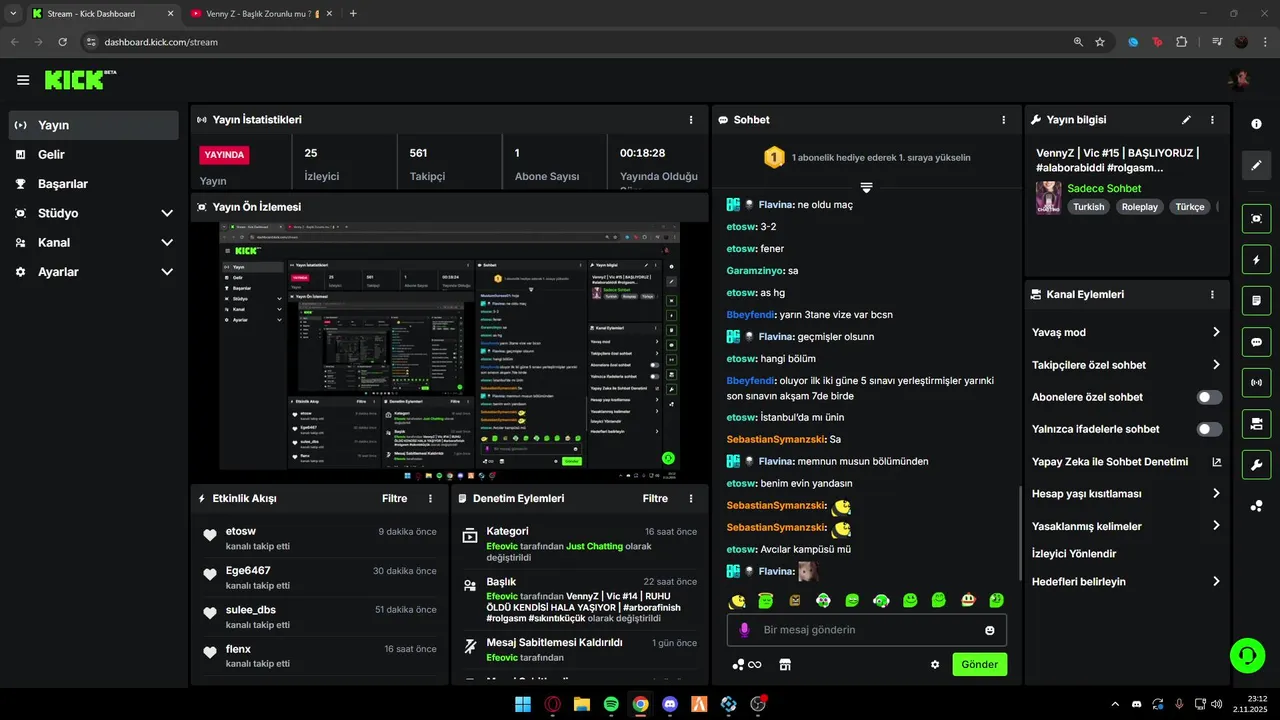Open Yapay Zeka ile Sohbet Denetimi external link
The width and height of the screenshot is (1280, 720).
(x=1217, y=462)
